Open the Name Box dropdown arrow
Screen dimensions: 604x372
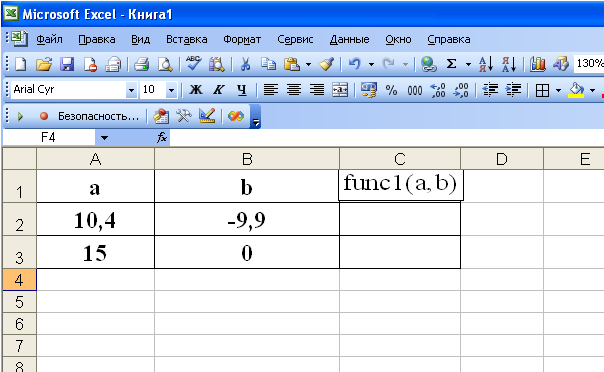click(x=104, y=137)
